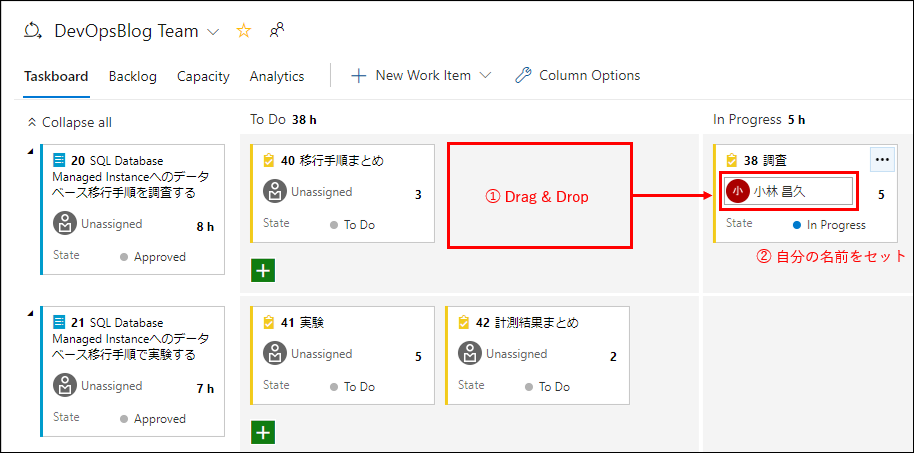
Task: Click Unassigned avatar on task 40
Action: pyautogui.click(x=275, y=192)
